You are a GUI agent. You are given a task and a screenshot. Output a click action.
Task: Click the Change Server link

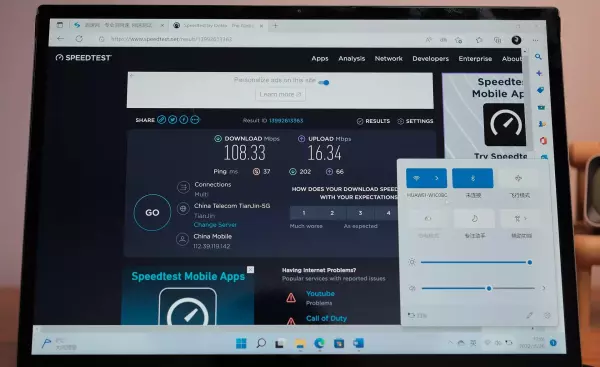tap(215, 225)
